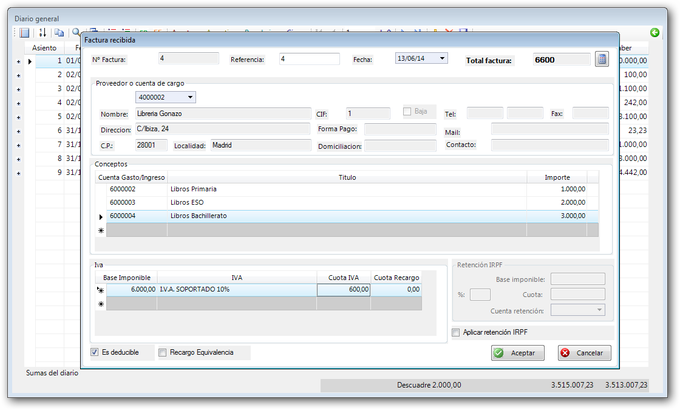Image resolution: width=680 pixels, height=410 pixels.
Task: Click the Localidad field Madrid
Action: pos(261,145)
